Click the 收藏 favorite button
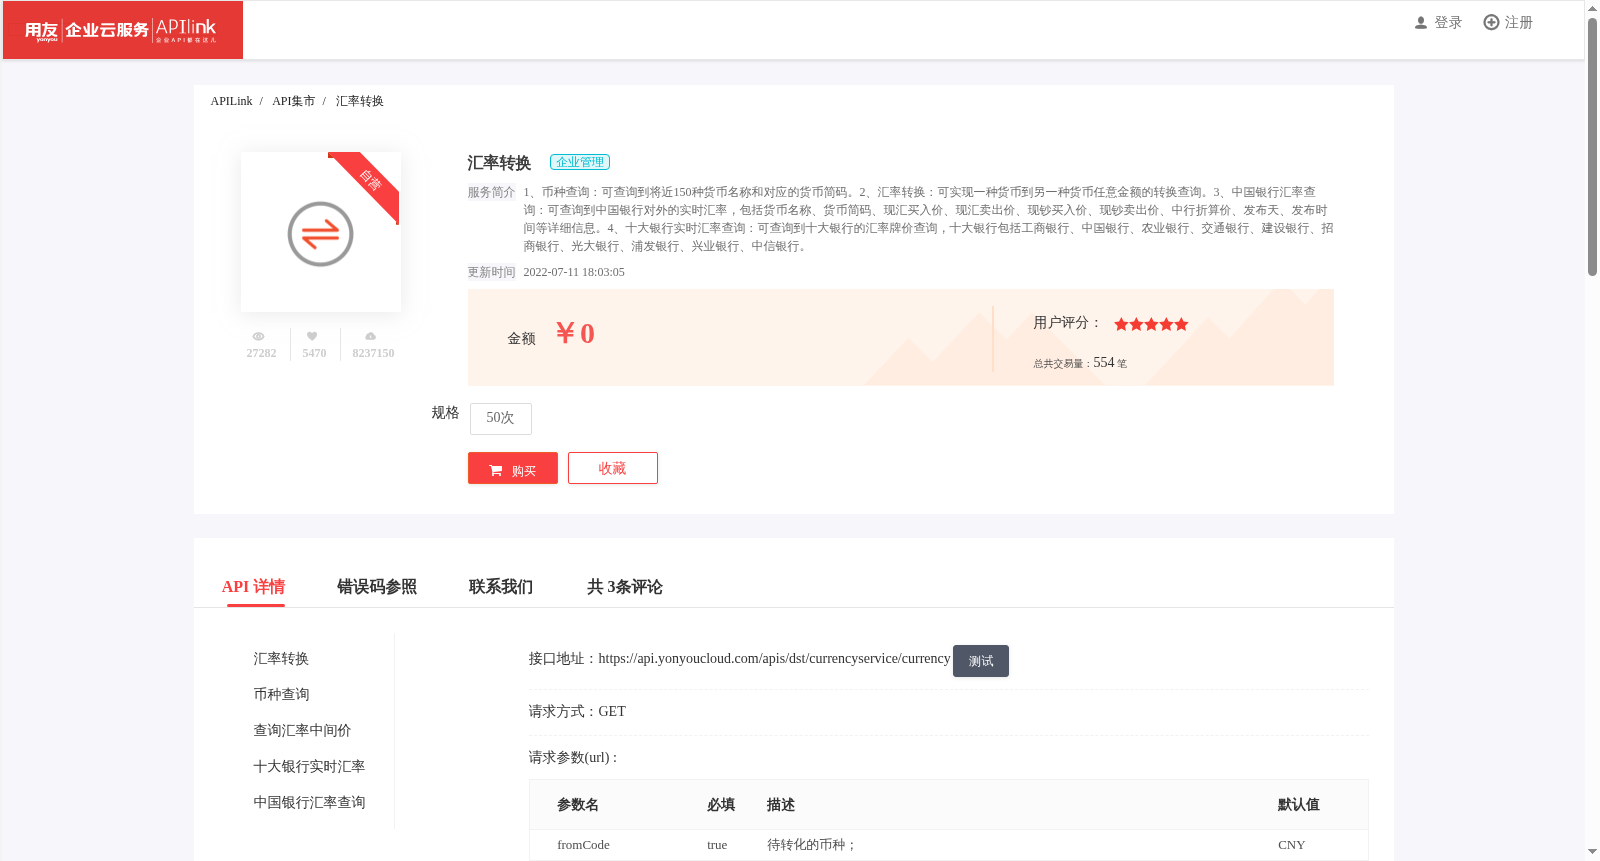The image size is (1600, 861). point(613,468)
